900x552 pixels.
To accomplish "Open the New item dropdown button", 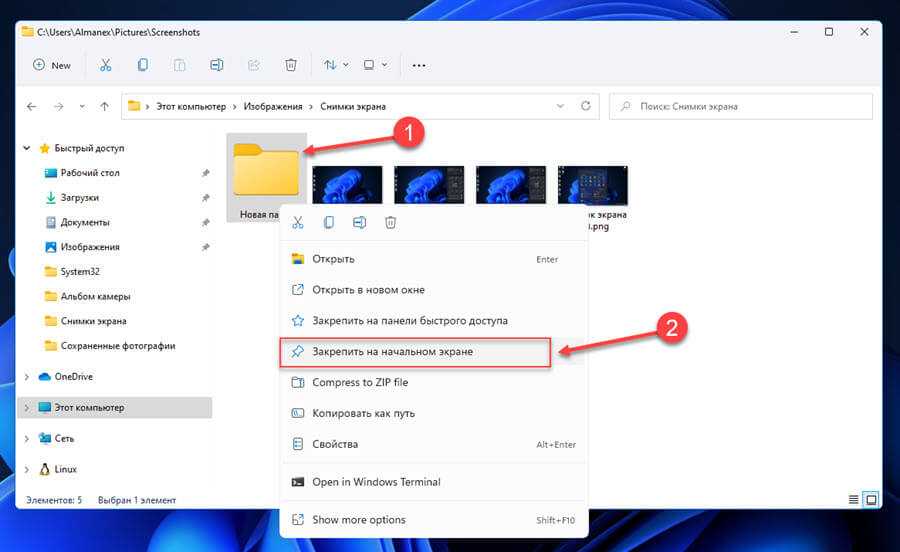I will click(x=52, y=65).
